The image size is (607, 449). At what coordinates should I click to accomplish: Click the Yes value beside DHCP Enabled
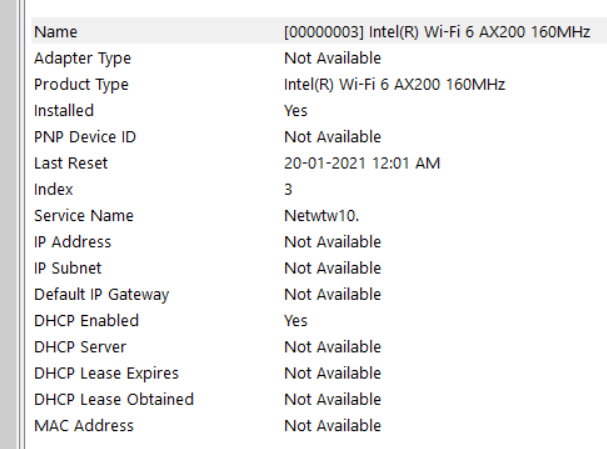coord(296,321)
